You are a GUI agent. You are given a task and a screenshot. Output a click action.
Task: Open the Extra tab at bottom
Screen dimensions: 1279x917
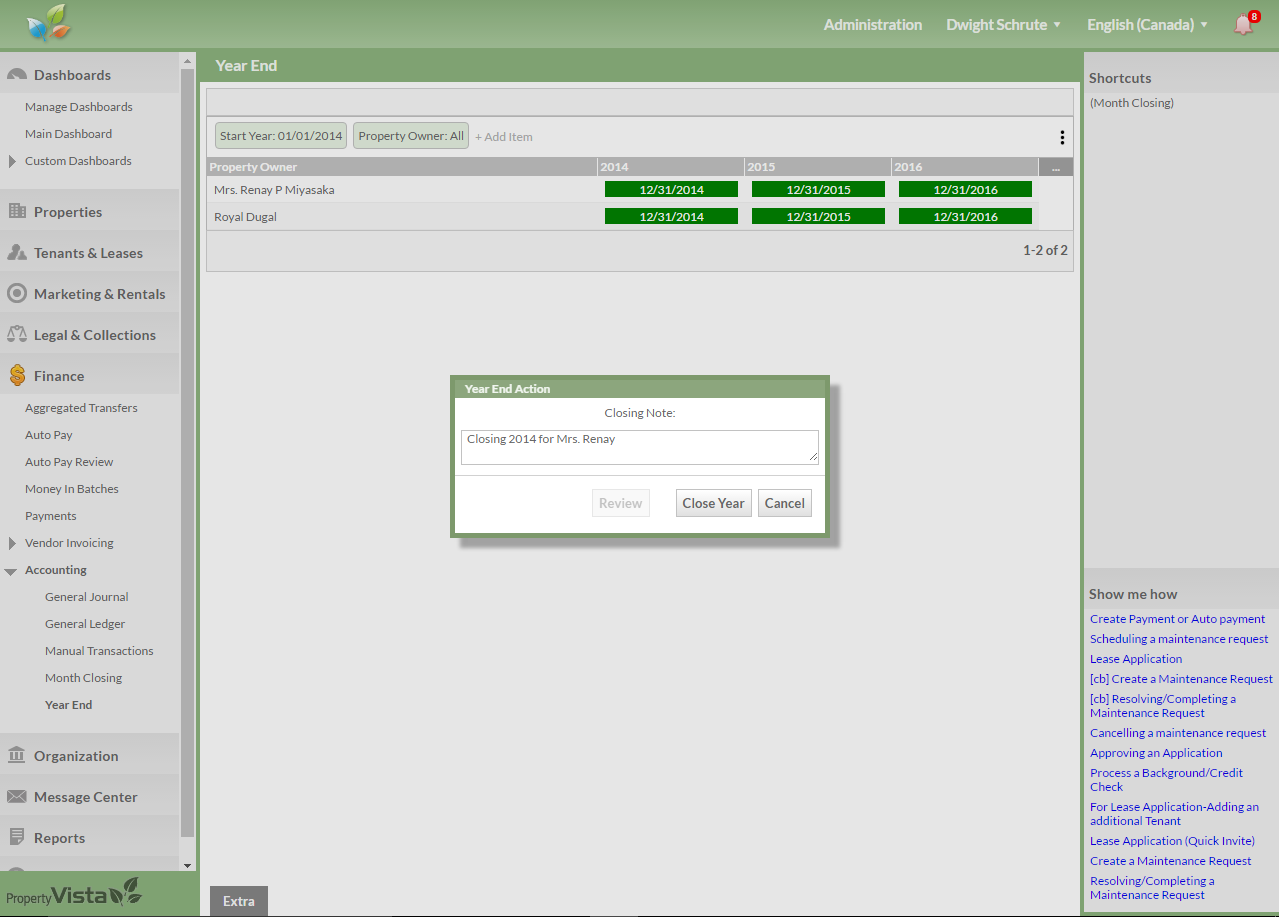click(x=239, y=901)
